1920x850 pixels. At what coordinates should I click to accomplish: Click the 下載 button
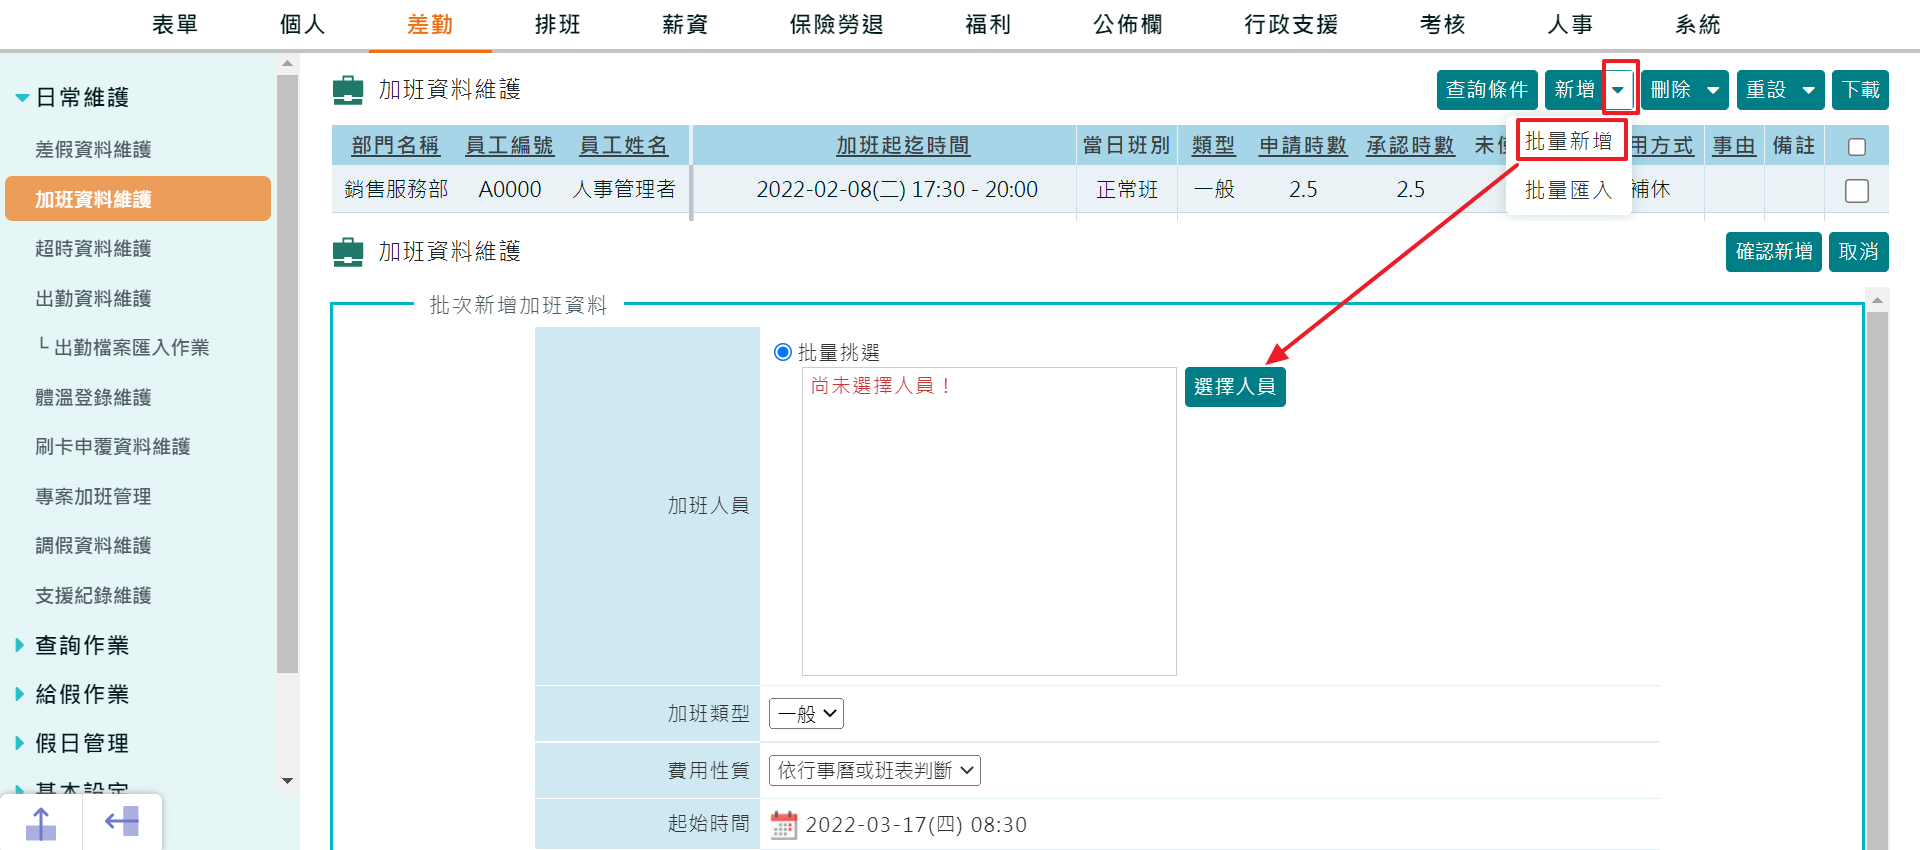(1861, 90)
